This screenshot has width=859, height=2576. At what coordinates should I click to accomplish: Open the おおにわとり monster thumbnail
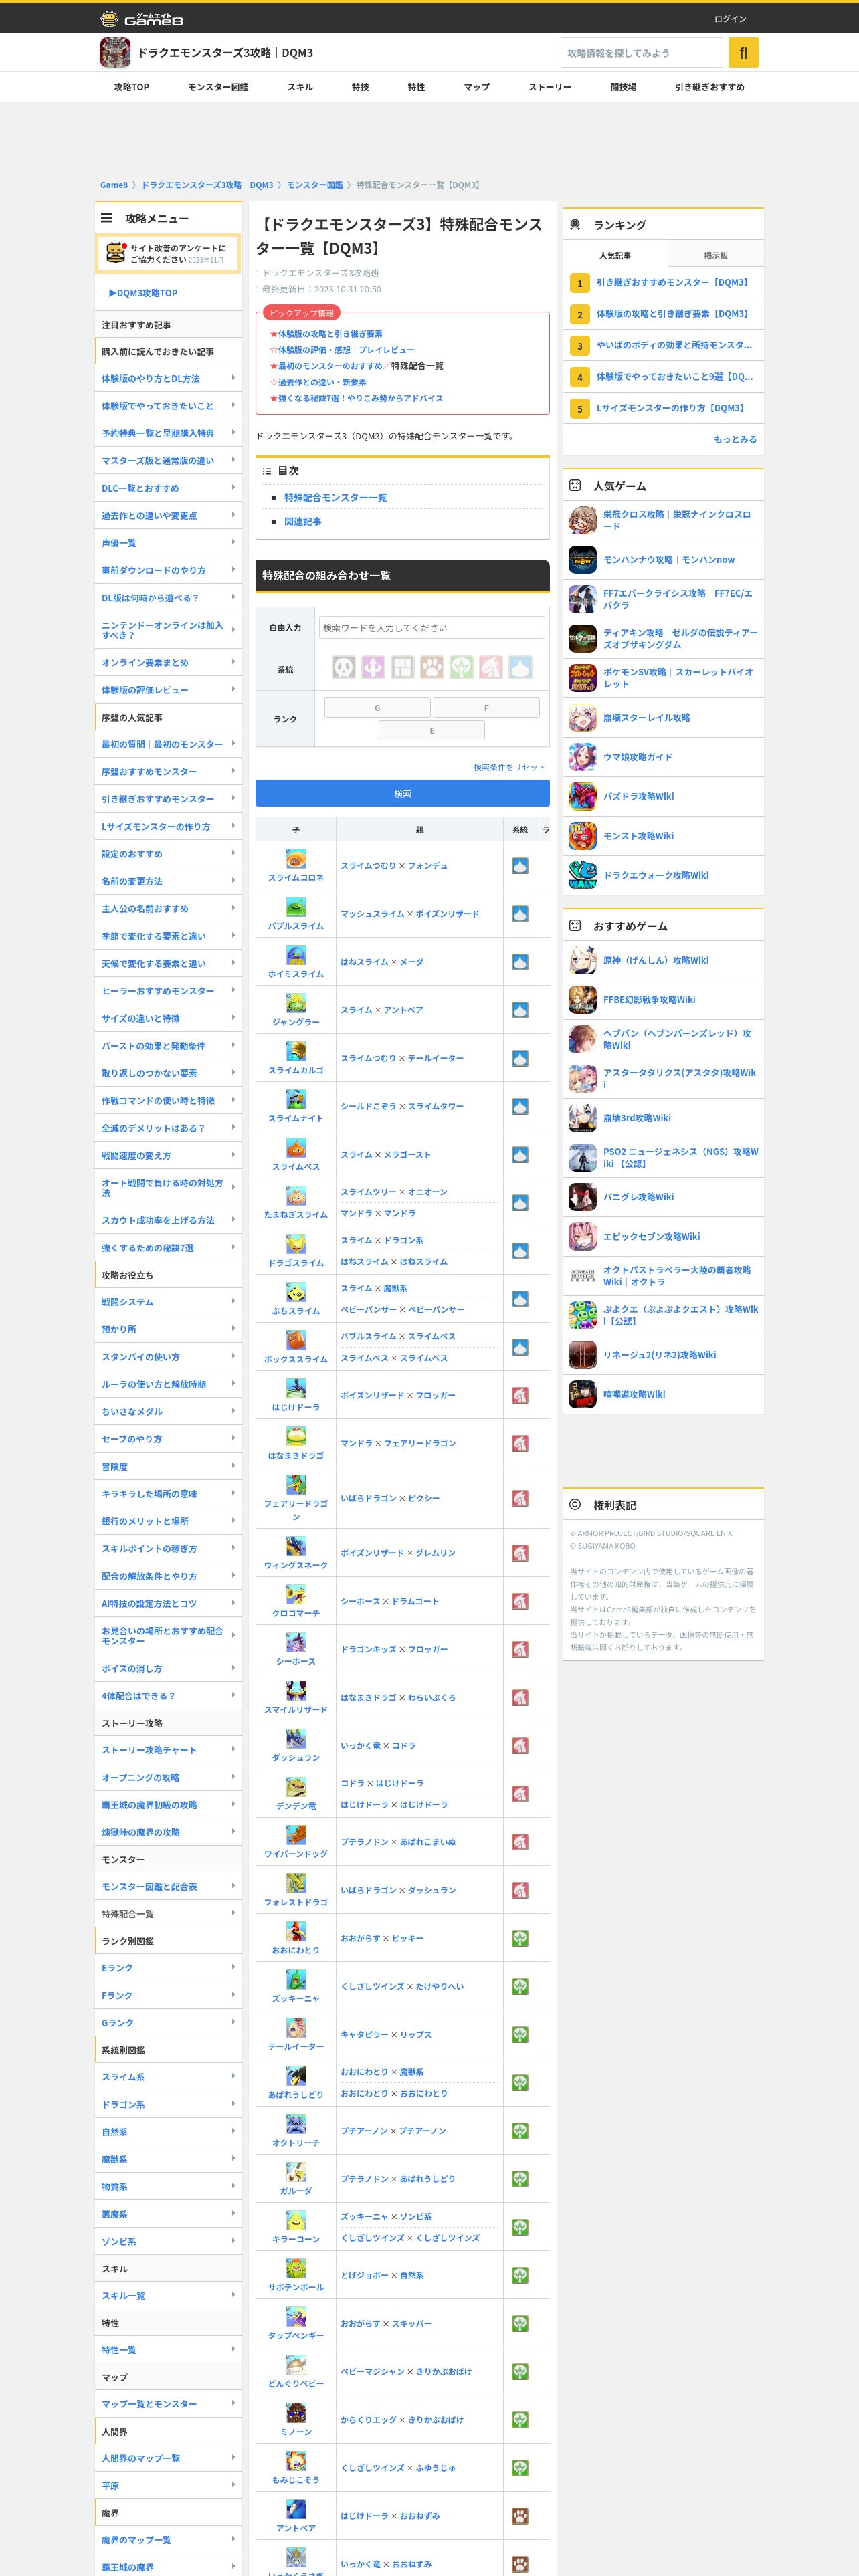tap(296, 1931)
